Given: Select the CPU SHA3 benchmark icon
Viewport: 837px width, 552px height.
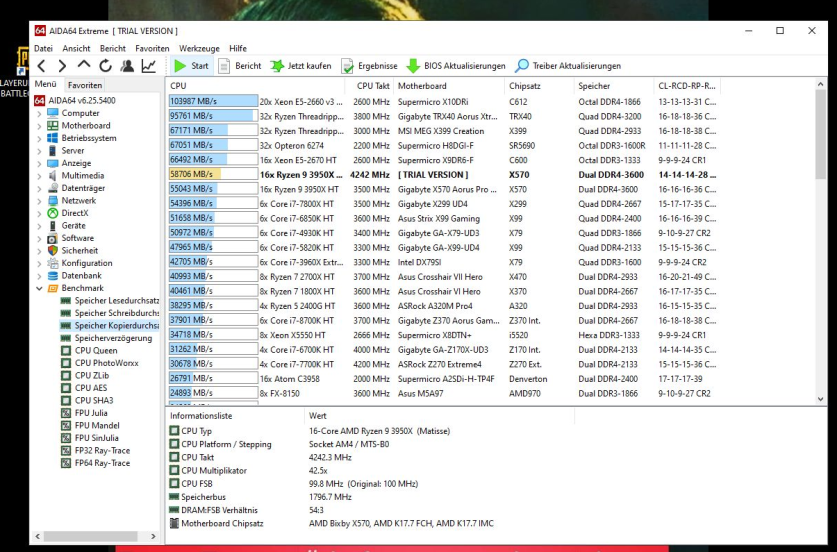Looking at the screenshot, I should point(66,400).
